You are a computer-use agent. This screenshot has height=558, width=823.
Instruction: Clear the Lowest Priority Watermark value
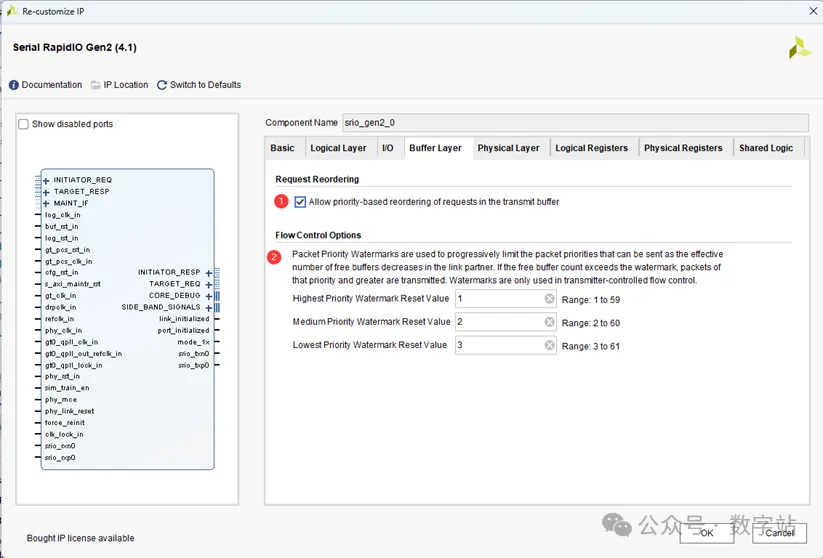[549, 345]
